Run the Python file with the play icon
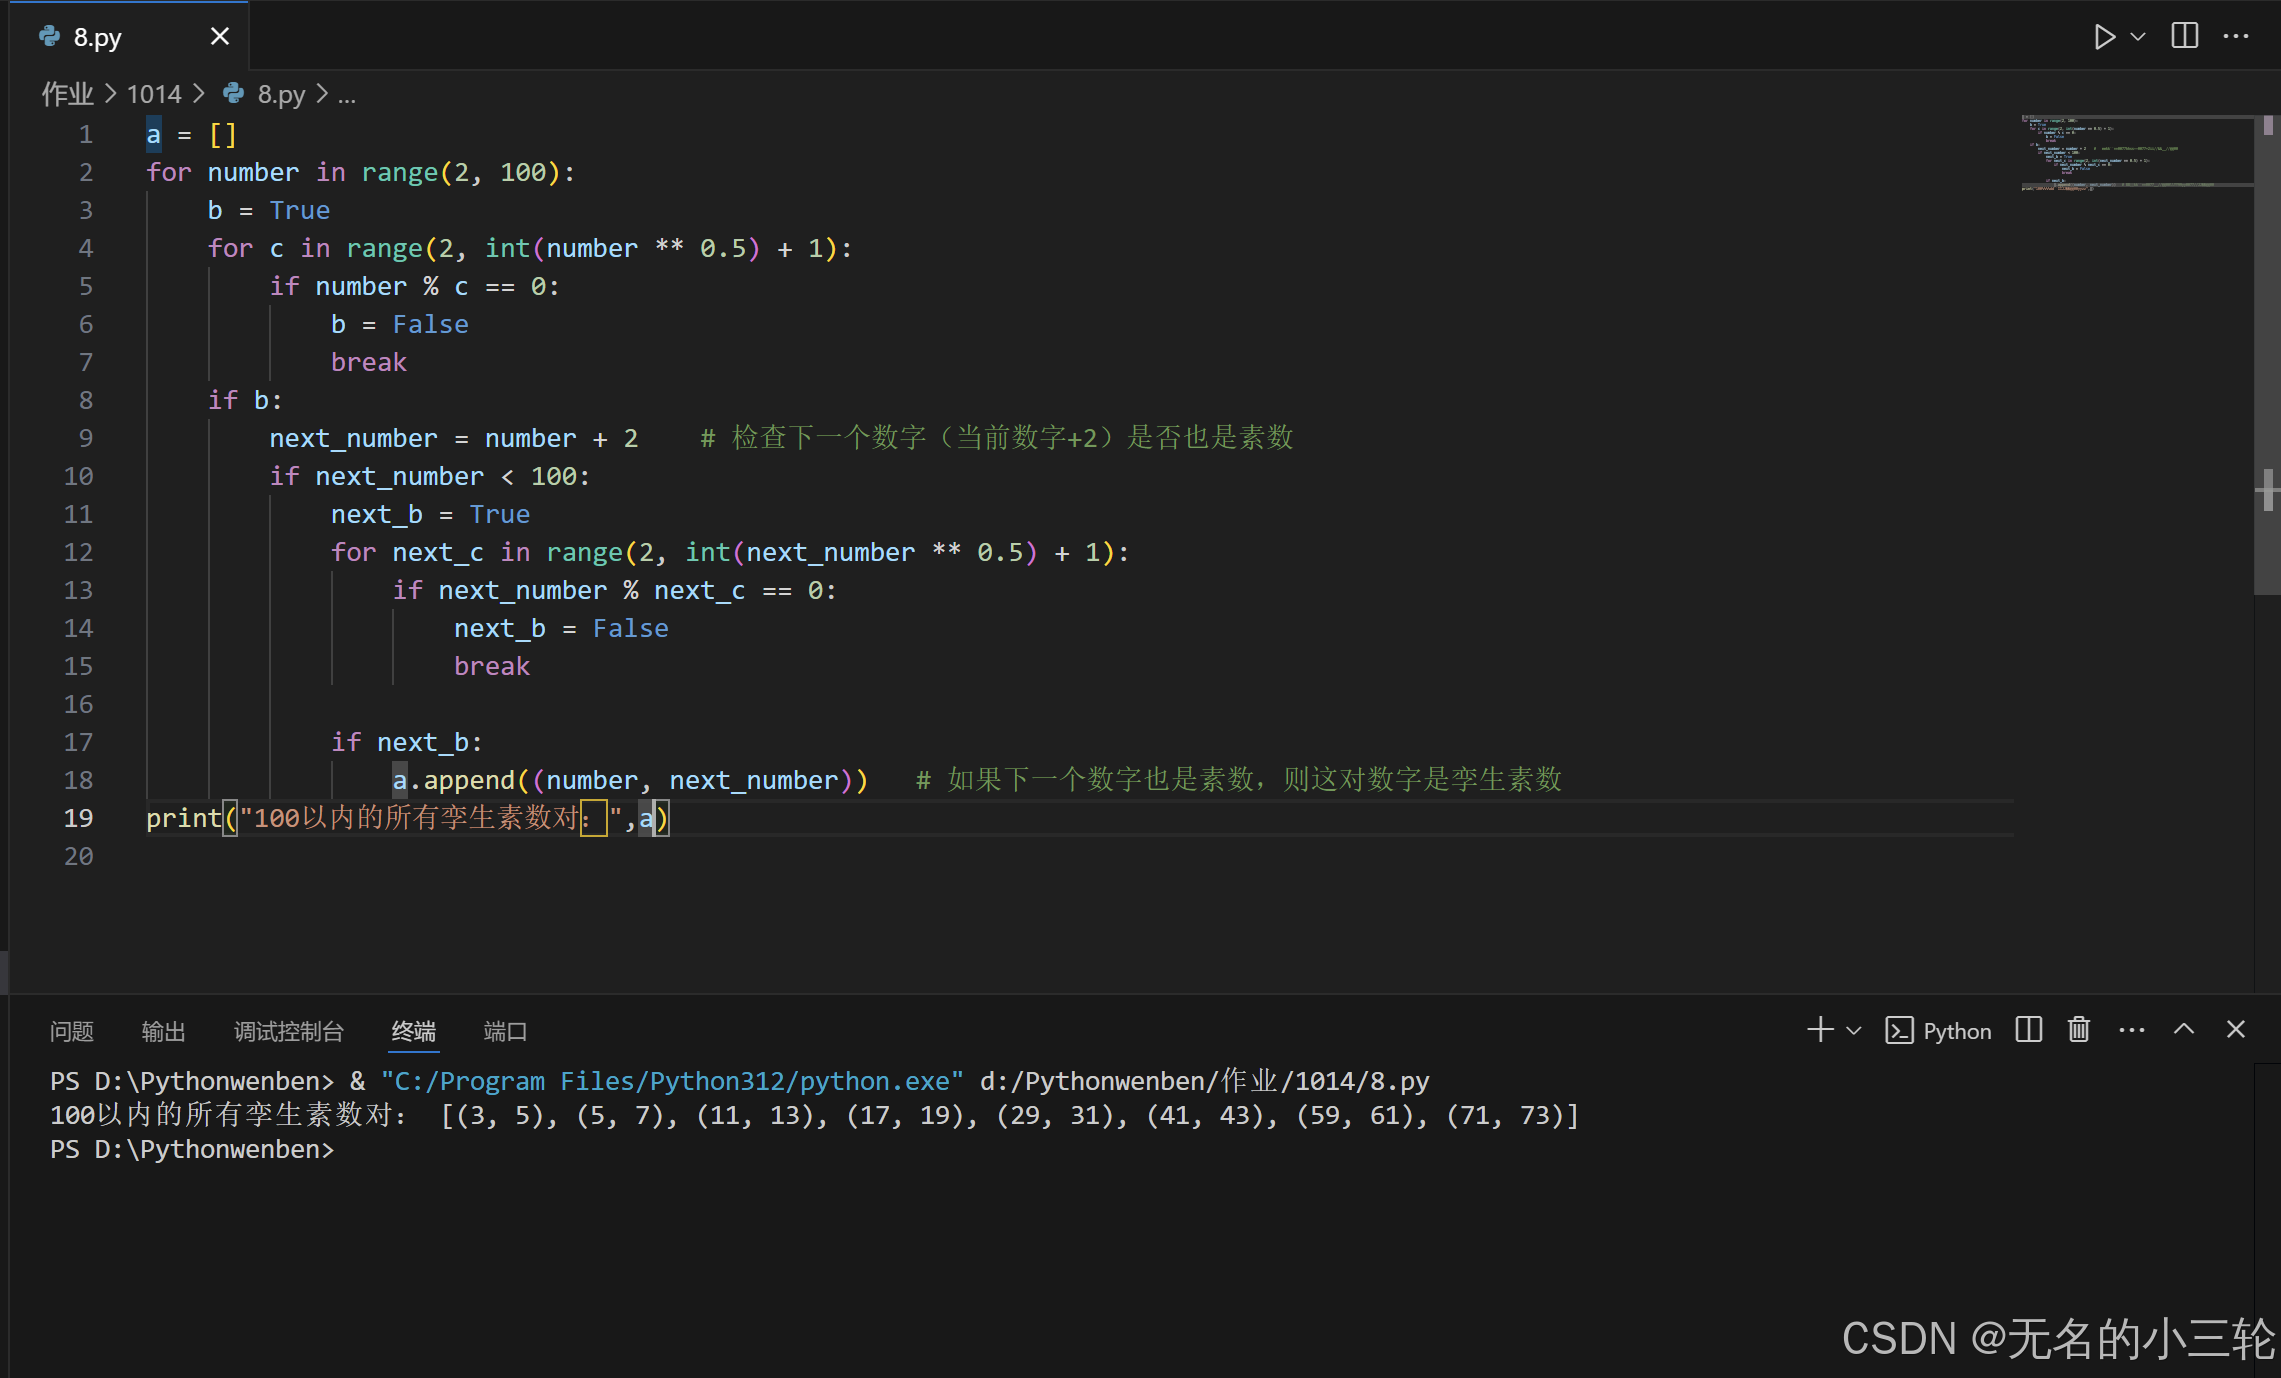 2104,37
